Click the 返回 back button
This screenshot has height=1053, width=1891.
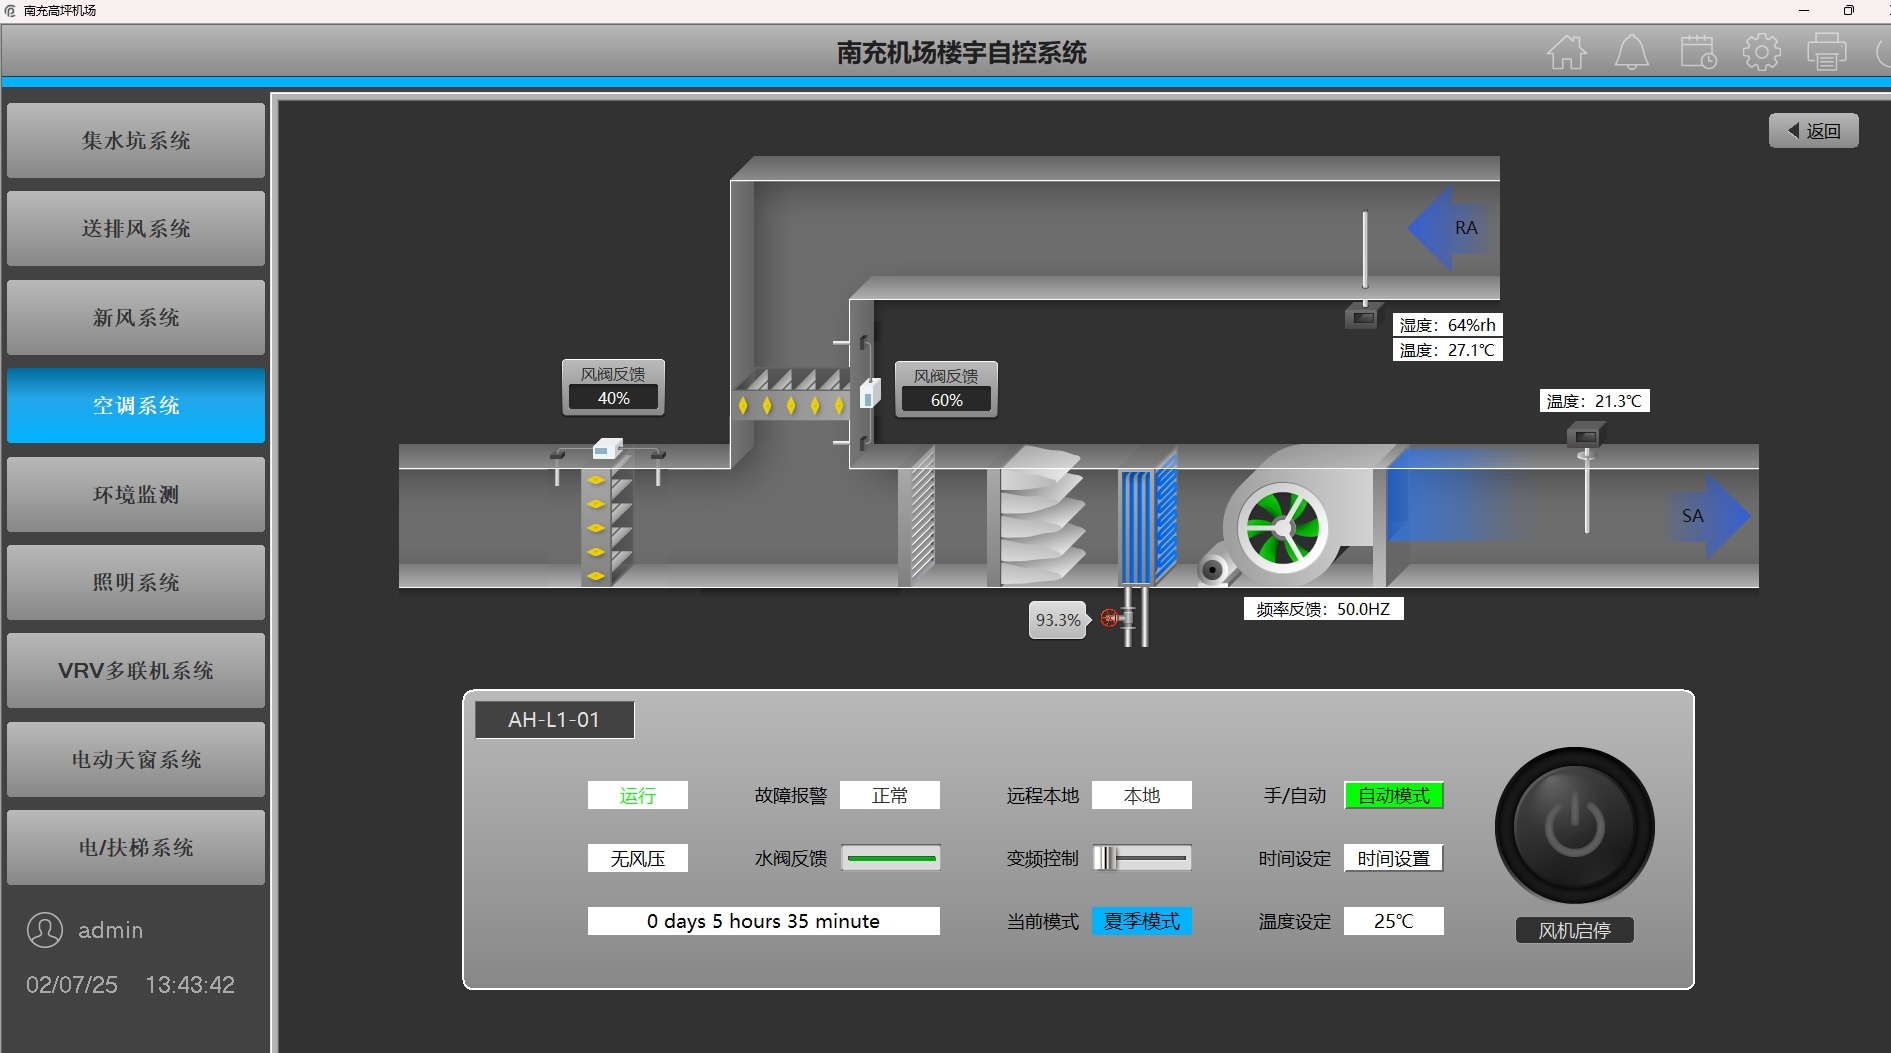point(1813,131)
